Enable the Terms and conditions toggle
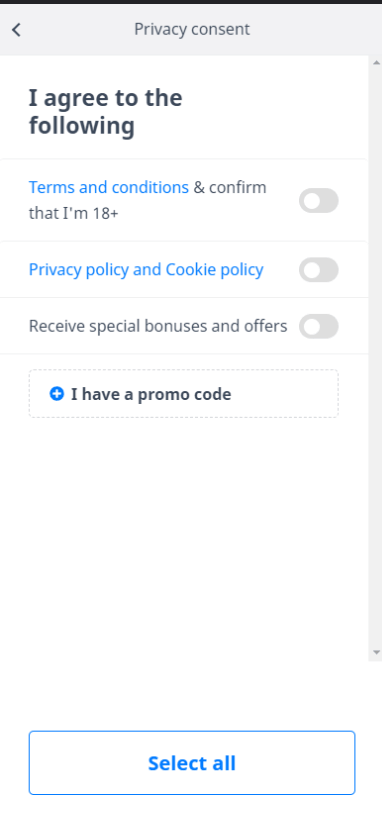The width and height of the screenshot is (382, 839). pyautogui.click(x=319, y=201)
